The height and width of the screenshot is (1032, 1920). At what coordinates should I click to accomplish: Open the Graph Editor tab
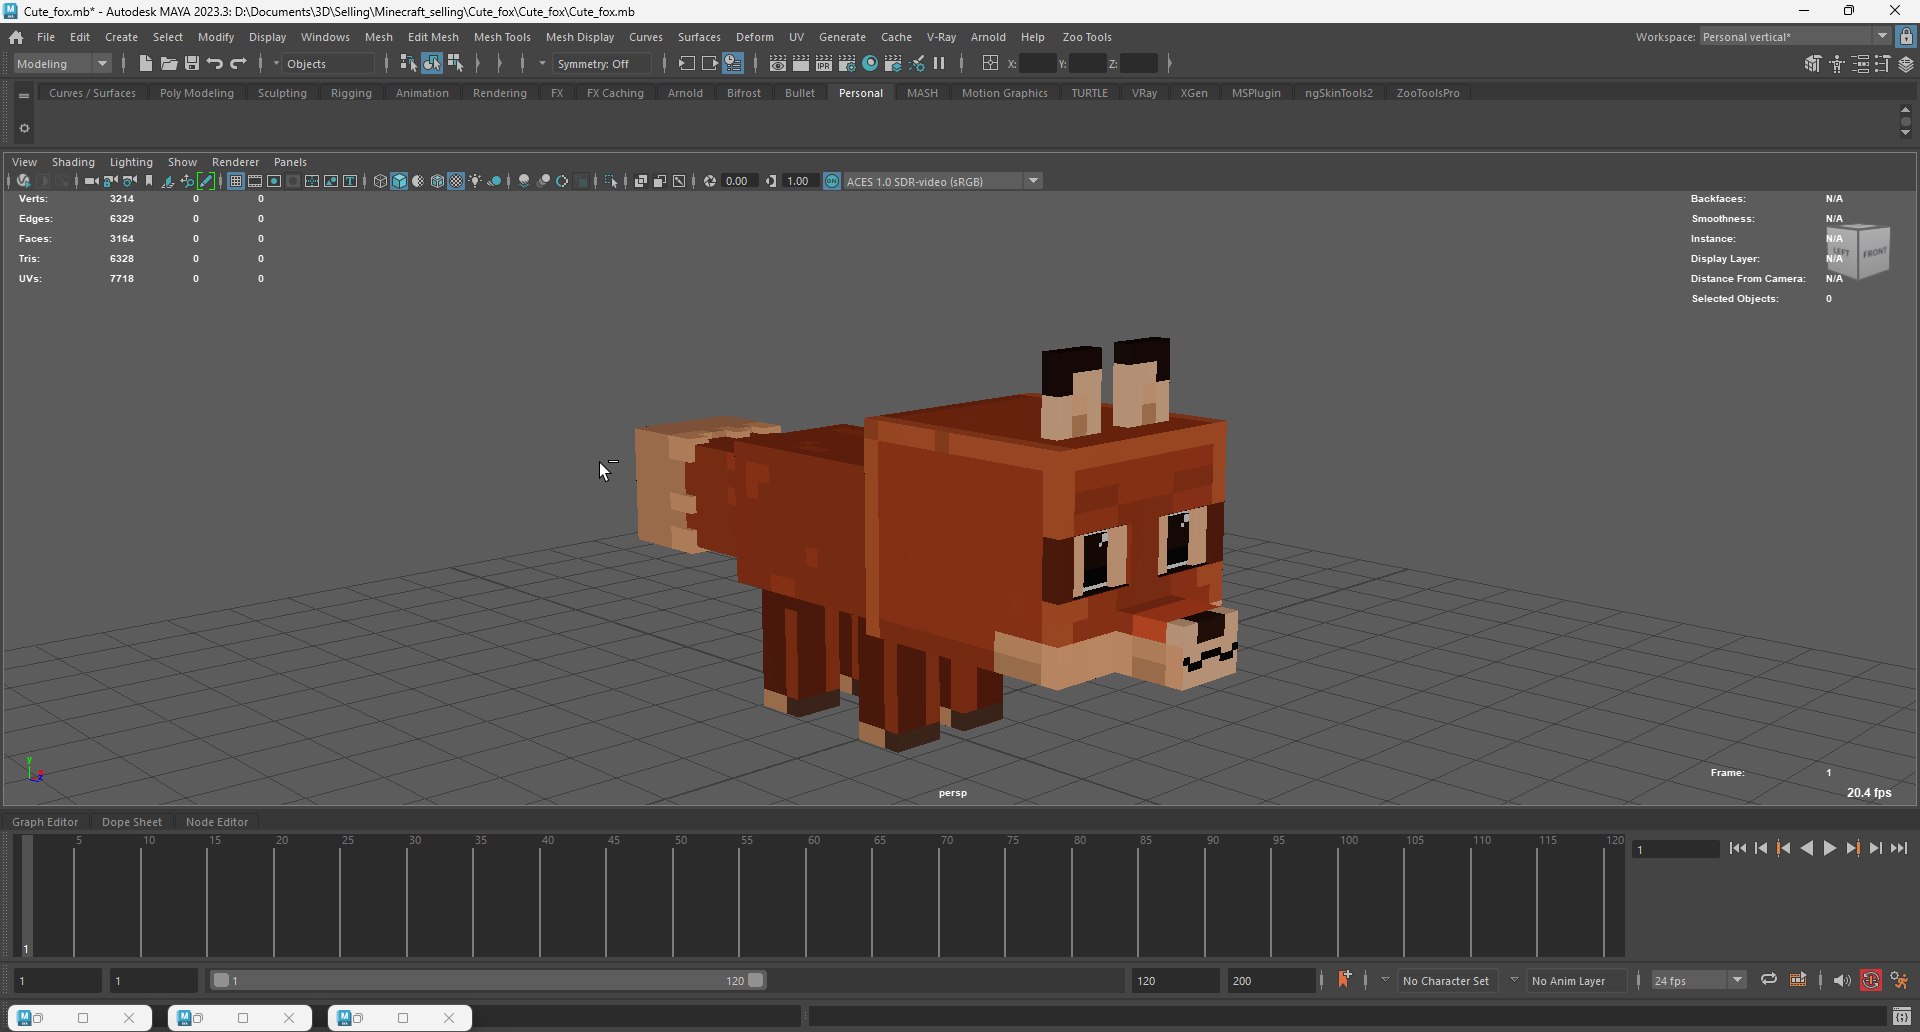tap(45, 822)
